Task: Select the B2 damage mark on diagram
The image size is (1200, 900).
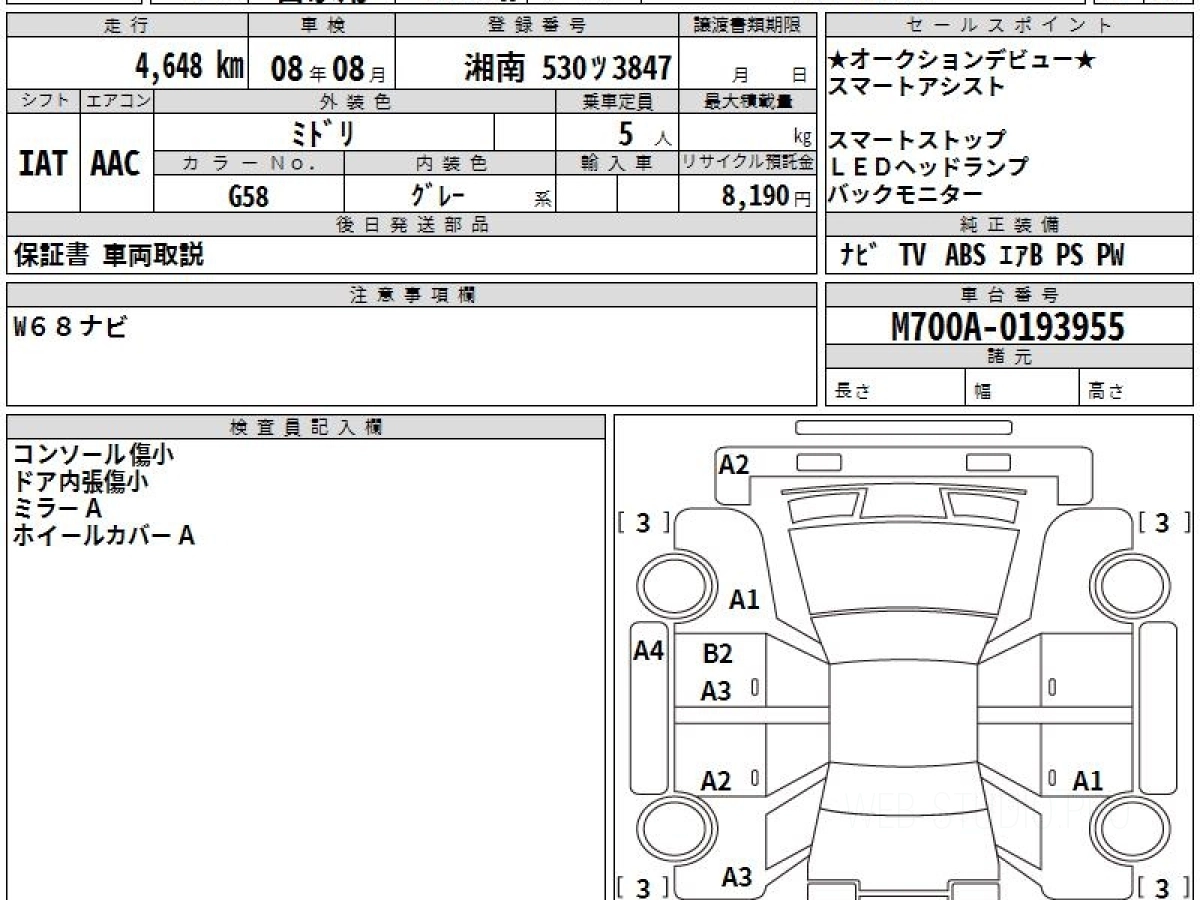Action: (x=718, y=655)
